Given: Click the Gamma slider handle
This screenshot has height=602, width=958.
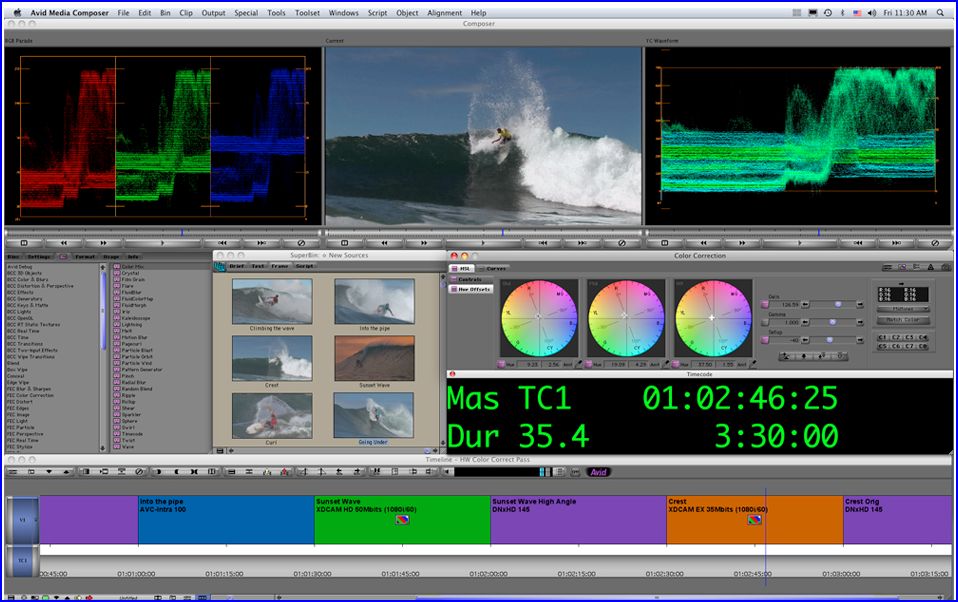Looking at the screenshot, I should (835, 321).
